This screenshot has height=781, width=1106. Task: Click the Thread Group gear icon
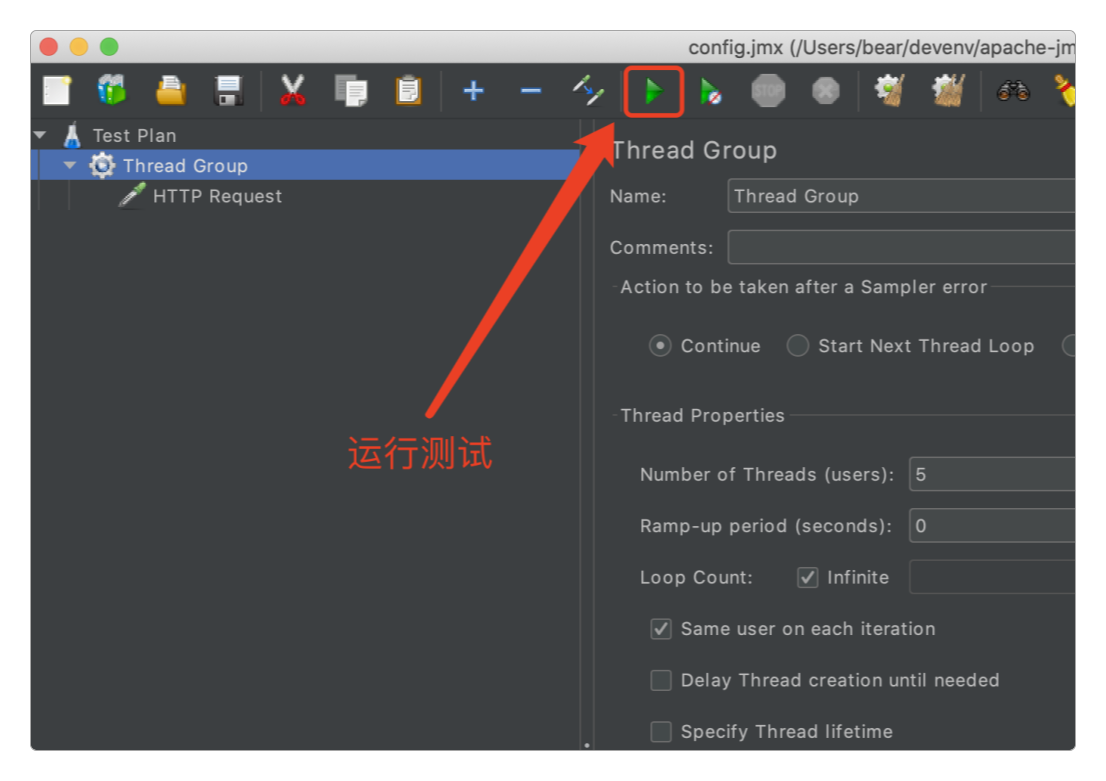[x=102, y=165]
